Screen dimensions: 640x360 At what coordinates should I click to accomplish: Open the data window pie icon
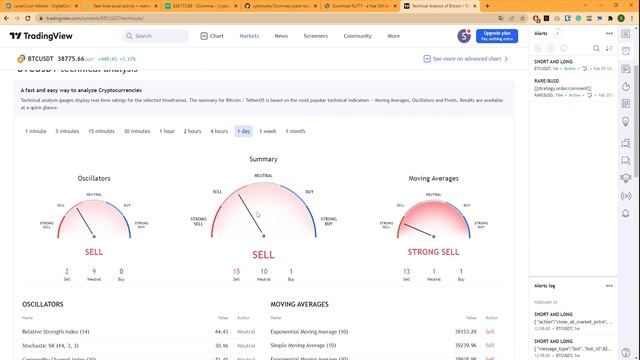pos(625,86)
